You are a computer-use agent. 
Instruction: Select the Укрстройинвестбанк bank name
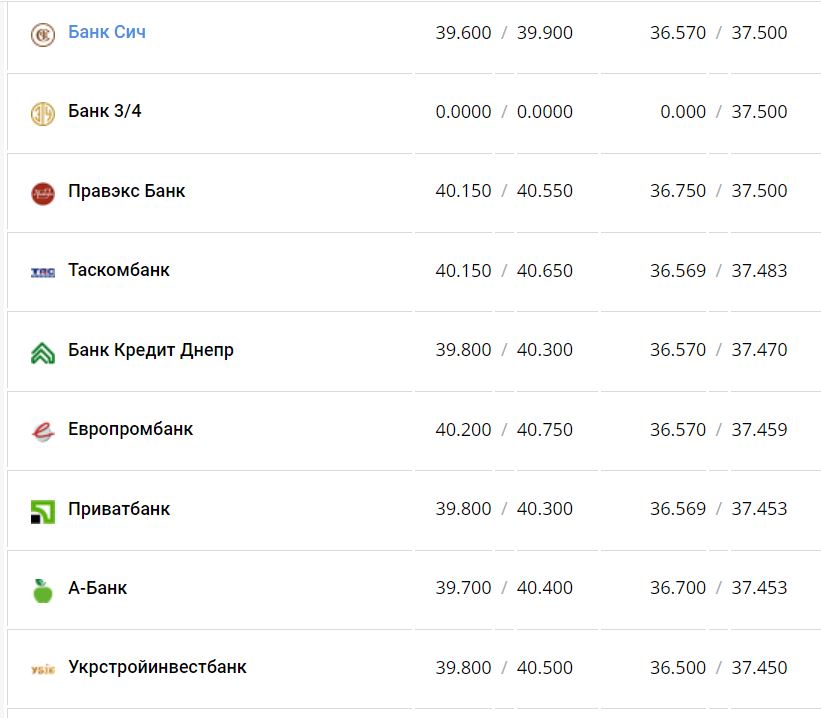(x=157, y=667)
